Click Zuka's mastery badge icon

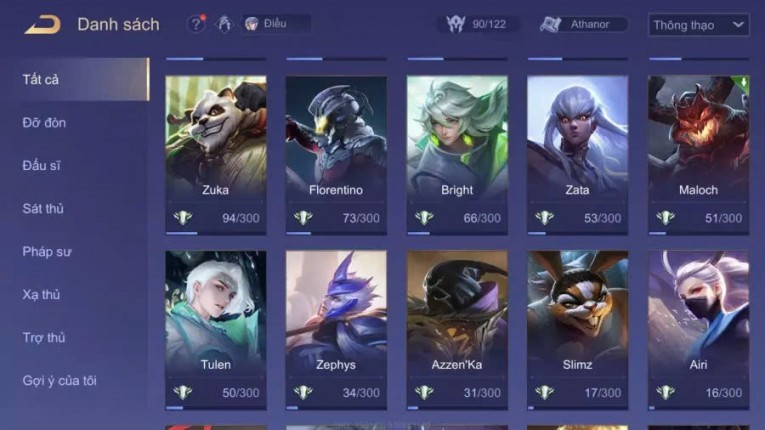pyautogui.click(x=183, y=218)
